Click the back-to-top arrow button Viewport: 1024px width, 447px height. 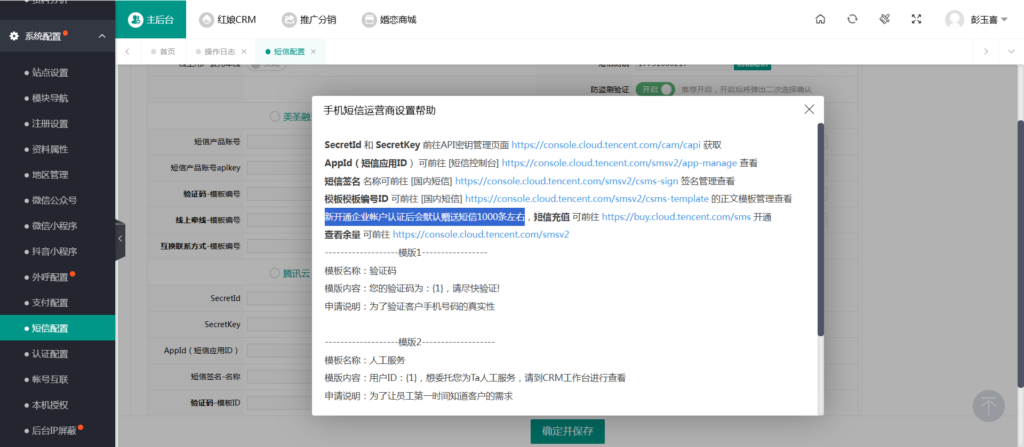pyautogui.click(x=989, y=406)
